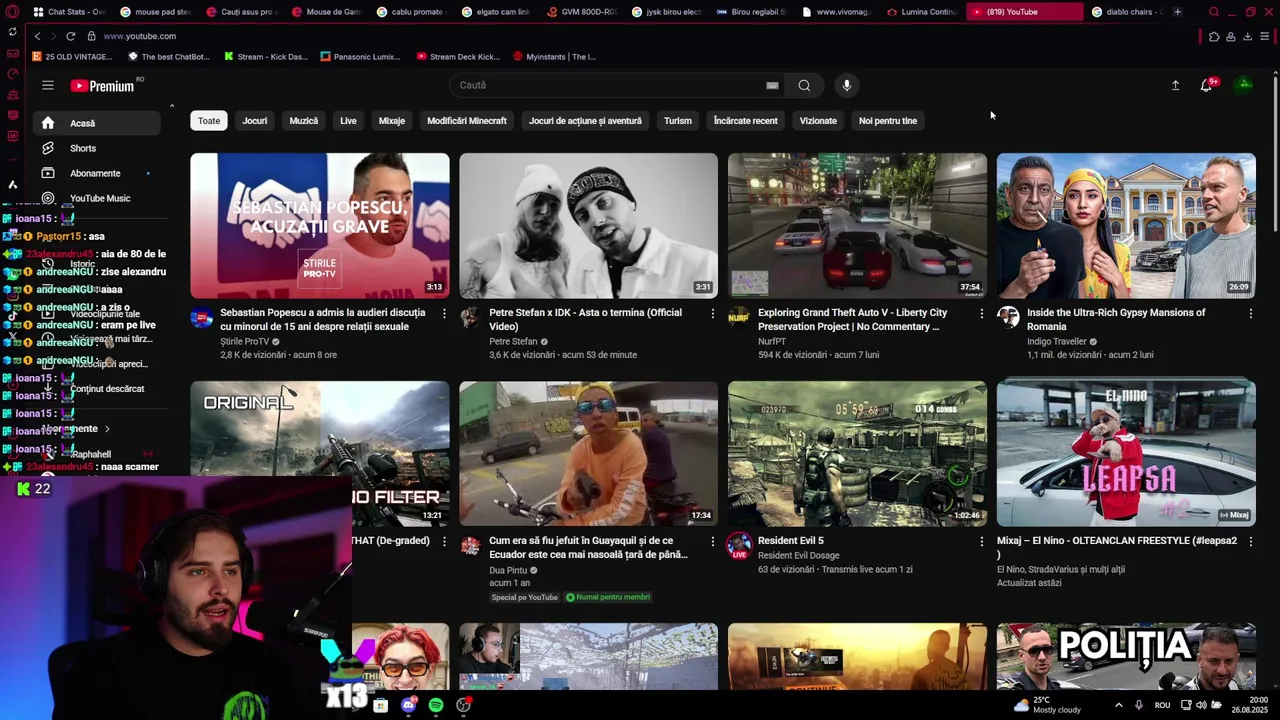Open browser downloads icon

click(1247, 36)
